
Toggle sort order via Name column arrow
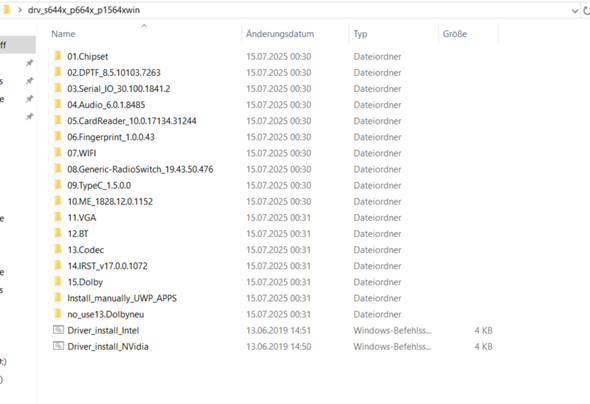click(x=144, y=26)
